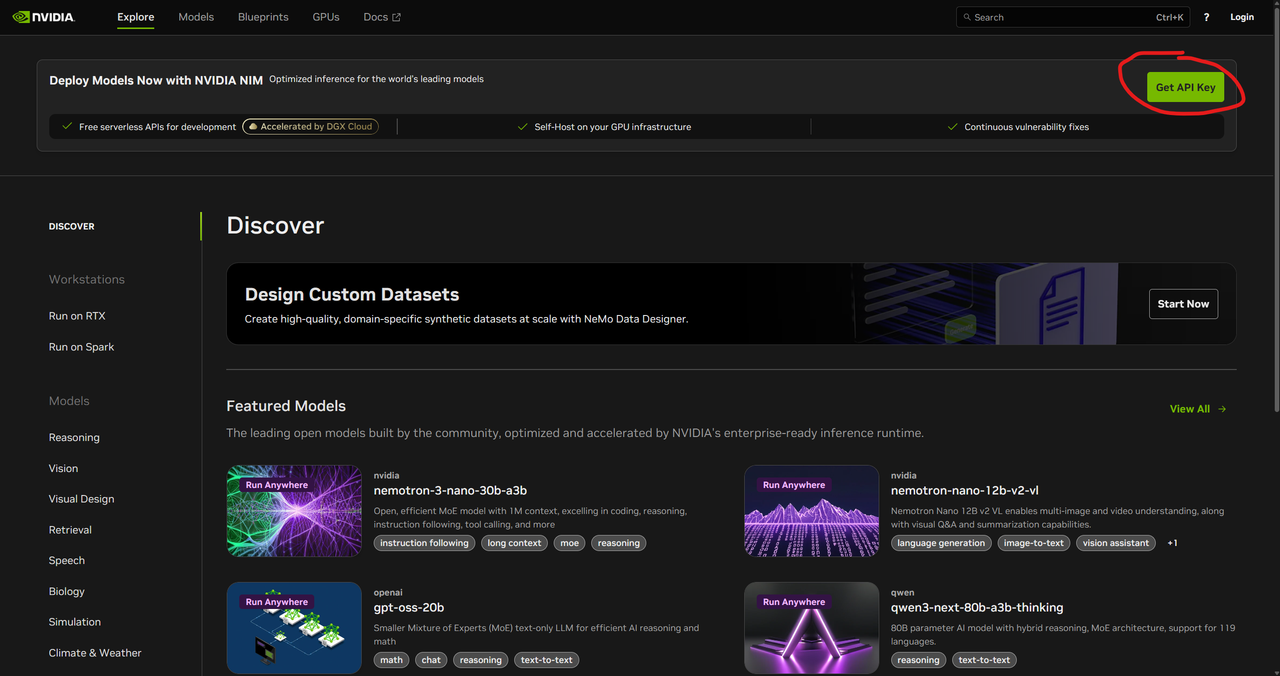This screenshot has width=1280, height=676.
Task: Click the chat tag
Action: (431, 660)
